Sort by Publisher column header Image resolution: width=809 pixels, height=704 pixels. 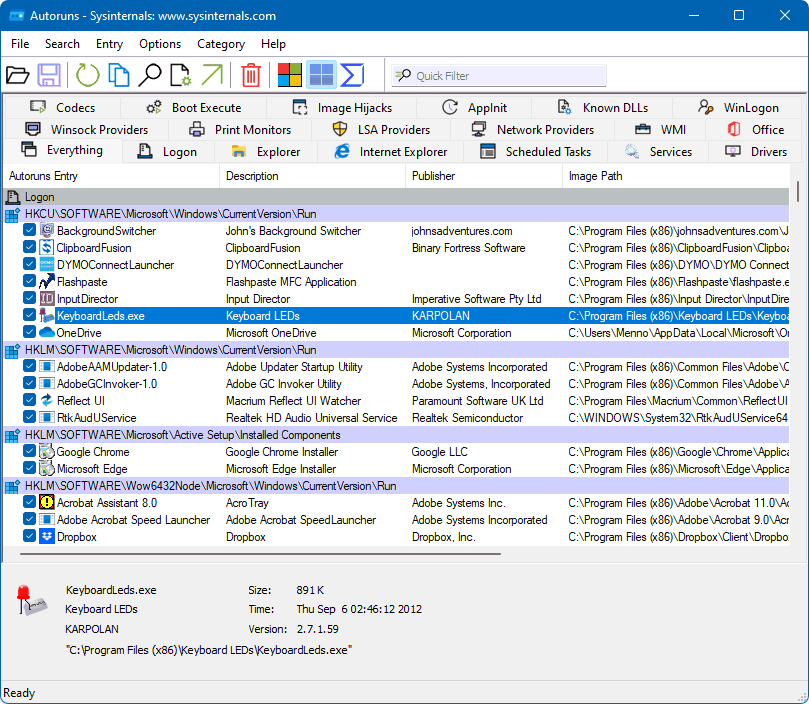click(484, 176)
